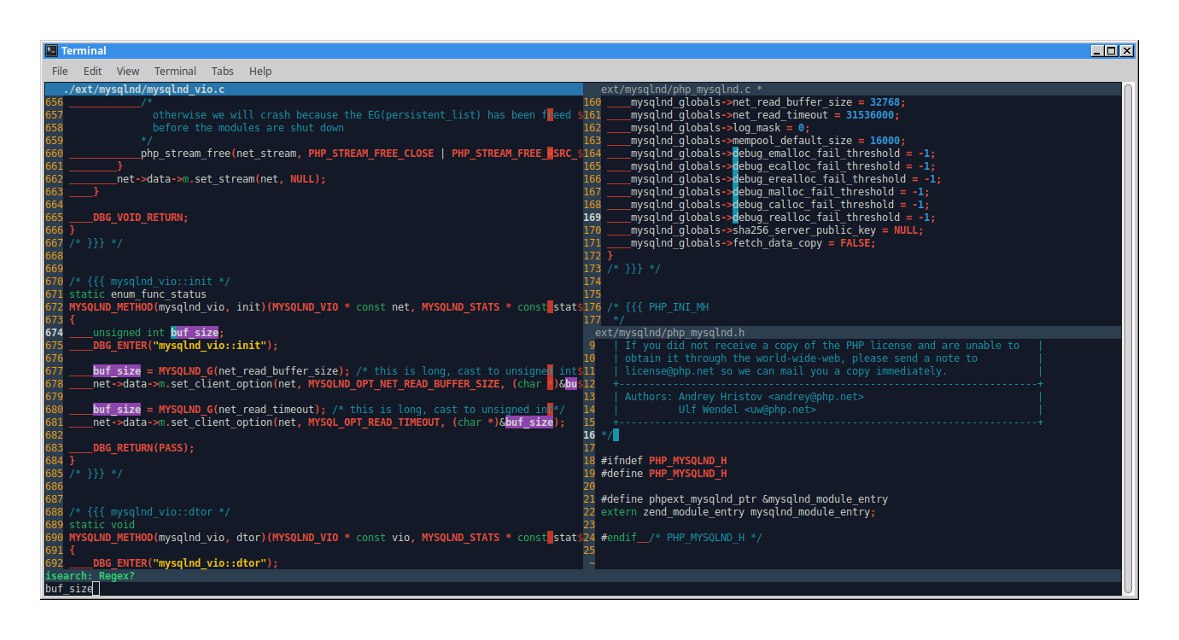Click debug_realloc_fail_threshold on line 169
This screenshot has height=640, width=1179.
point(817,217)
